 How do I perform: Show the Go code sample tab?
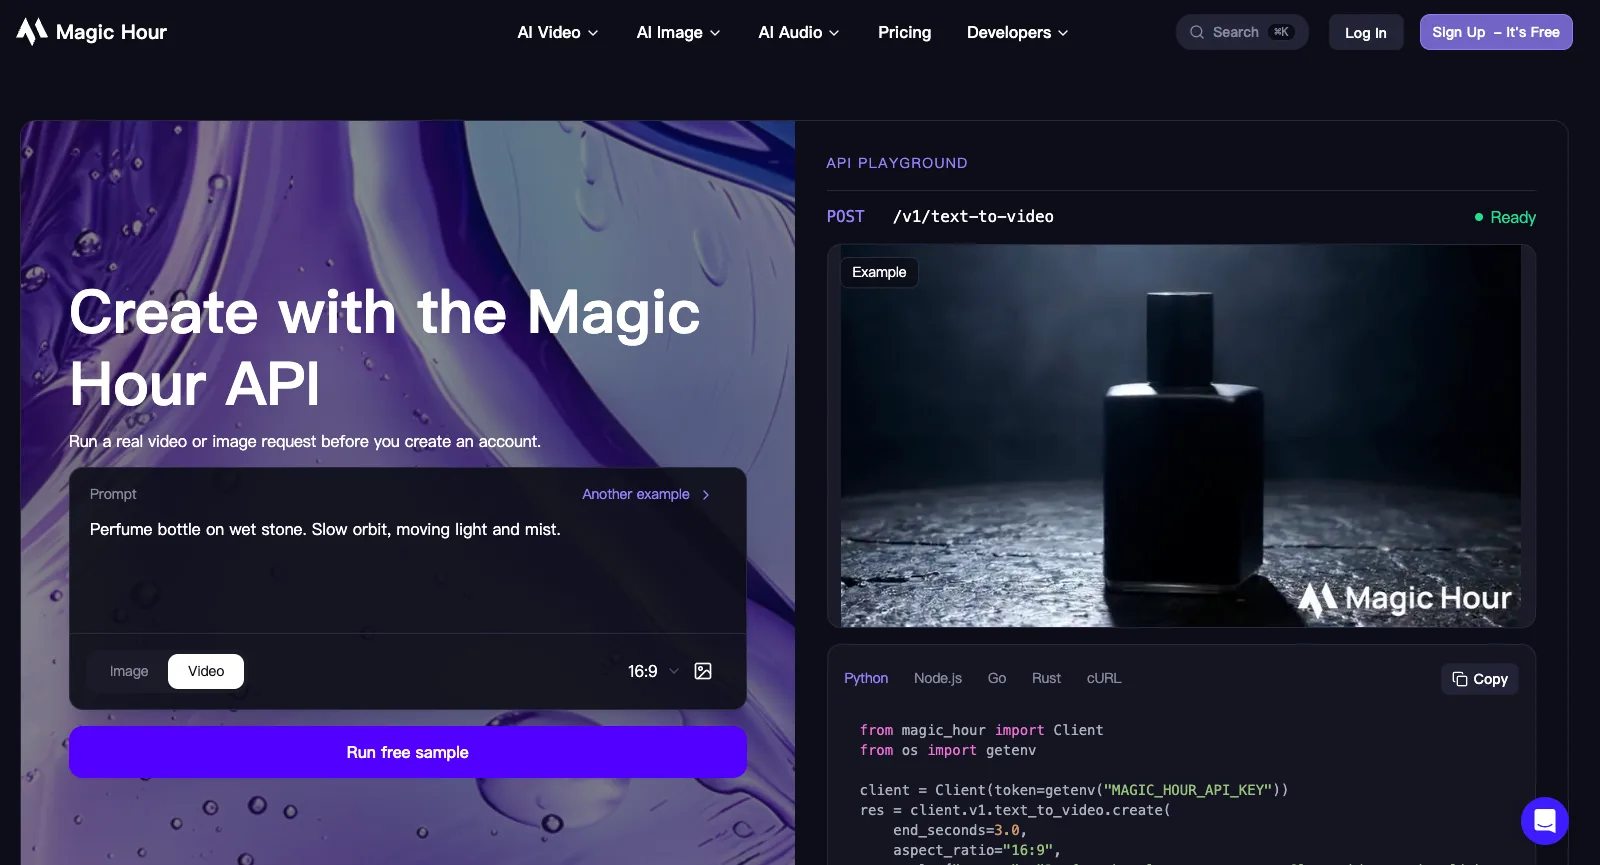pyautogui.click(x=997, y=678)
